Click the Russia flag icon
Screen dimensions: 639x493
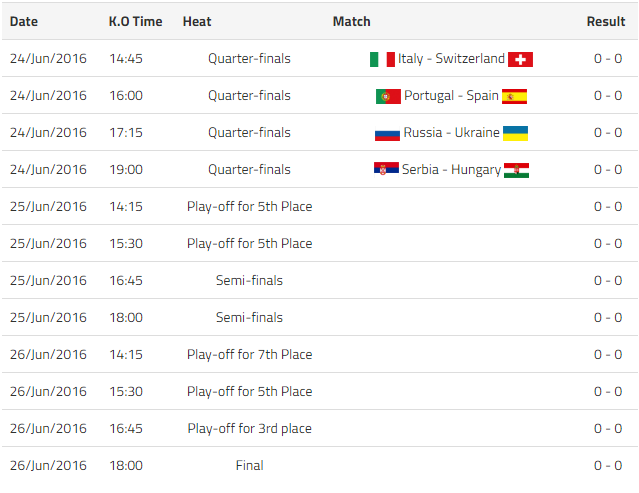coord(387,133)
